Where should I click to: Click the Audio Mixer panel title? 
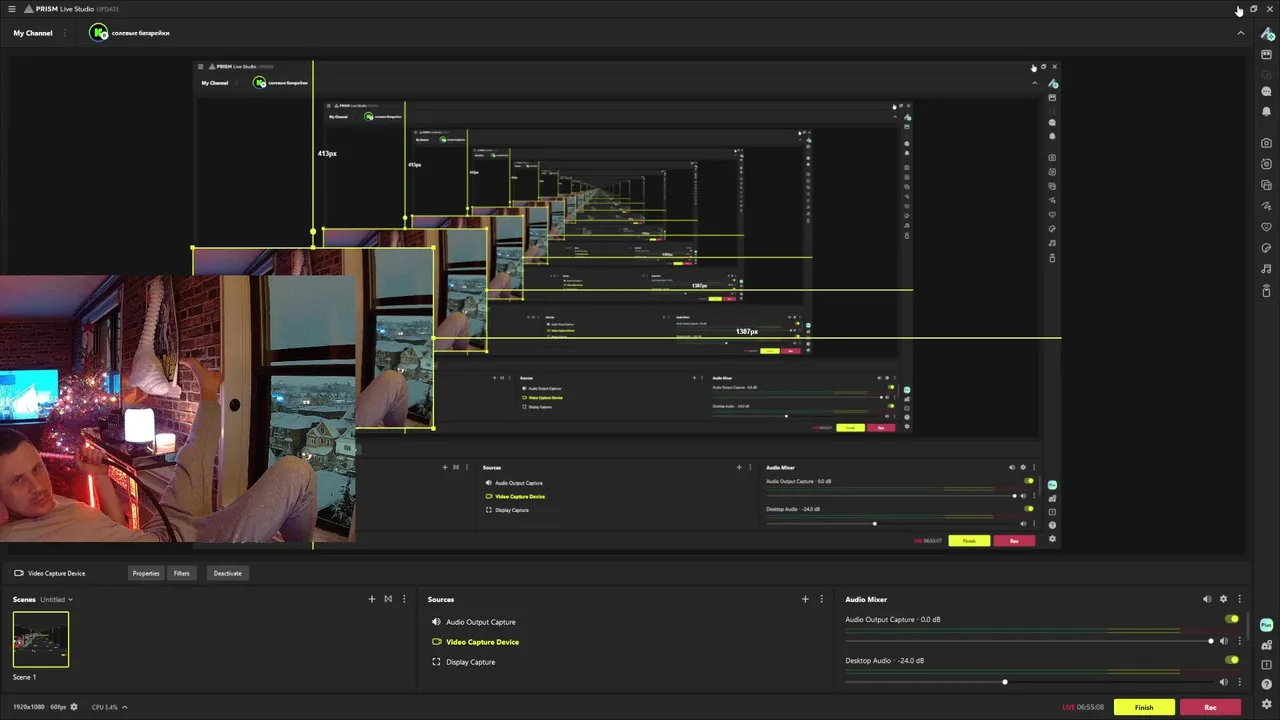click(866, 599)
